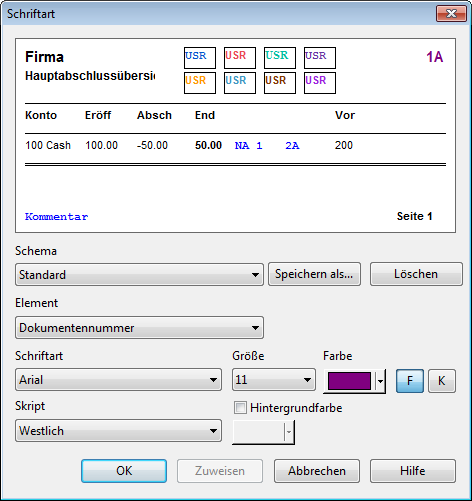Click the 200 value in preview
This screenshot has height=501, width=472.
pyautogui.click(x=344, y=145)
